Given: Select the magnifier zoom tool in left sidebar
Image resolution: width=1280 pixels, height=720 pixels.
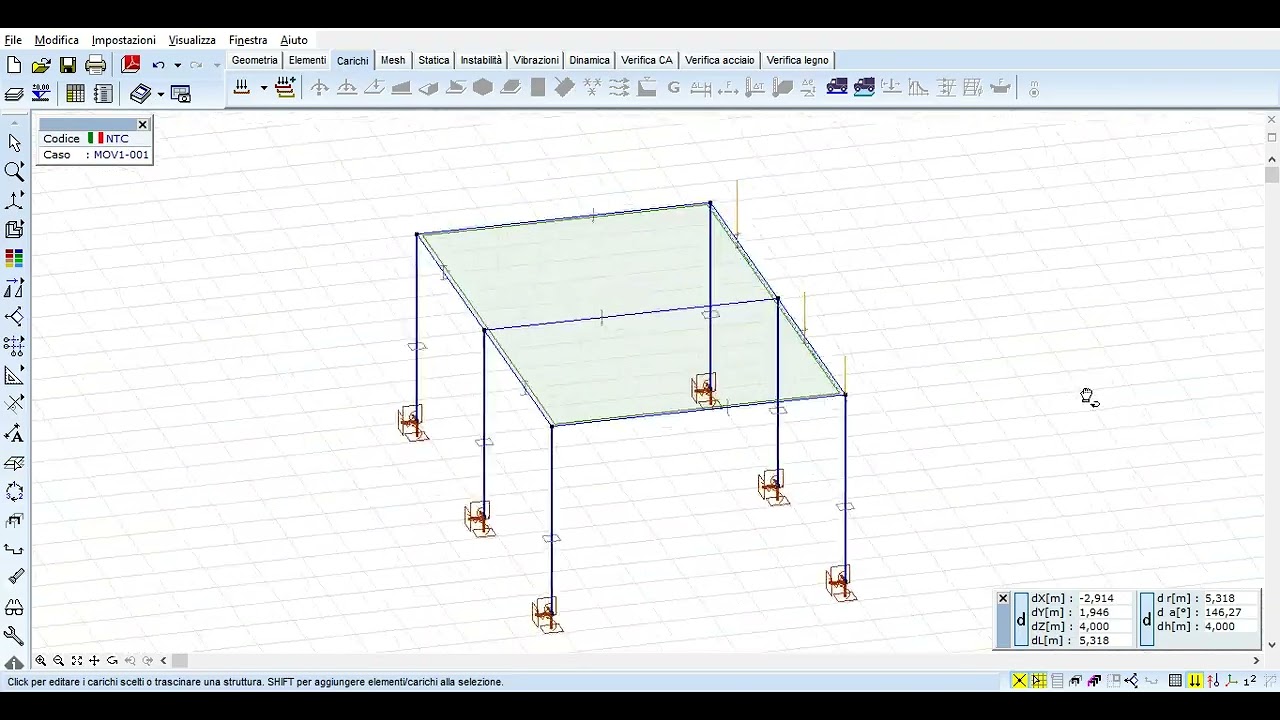Looking at the screenshot, I should point(14,171).
